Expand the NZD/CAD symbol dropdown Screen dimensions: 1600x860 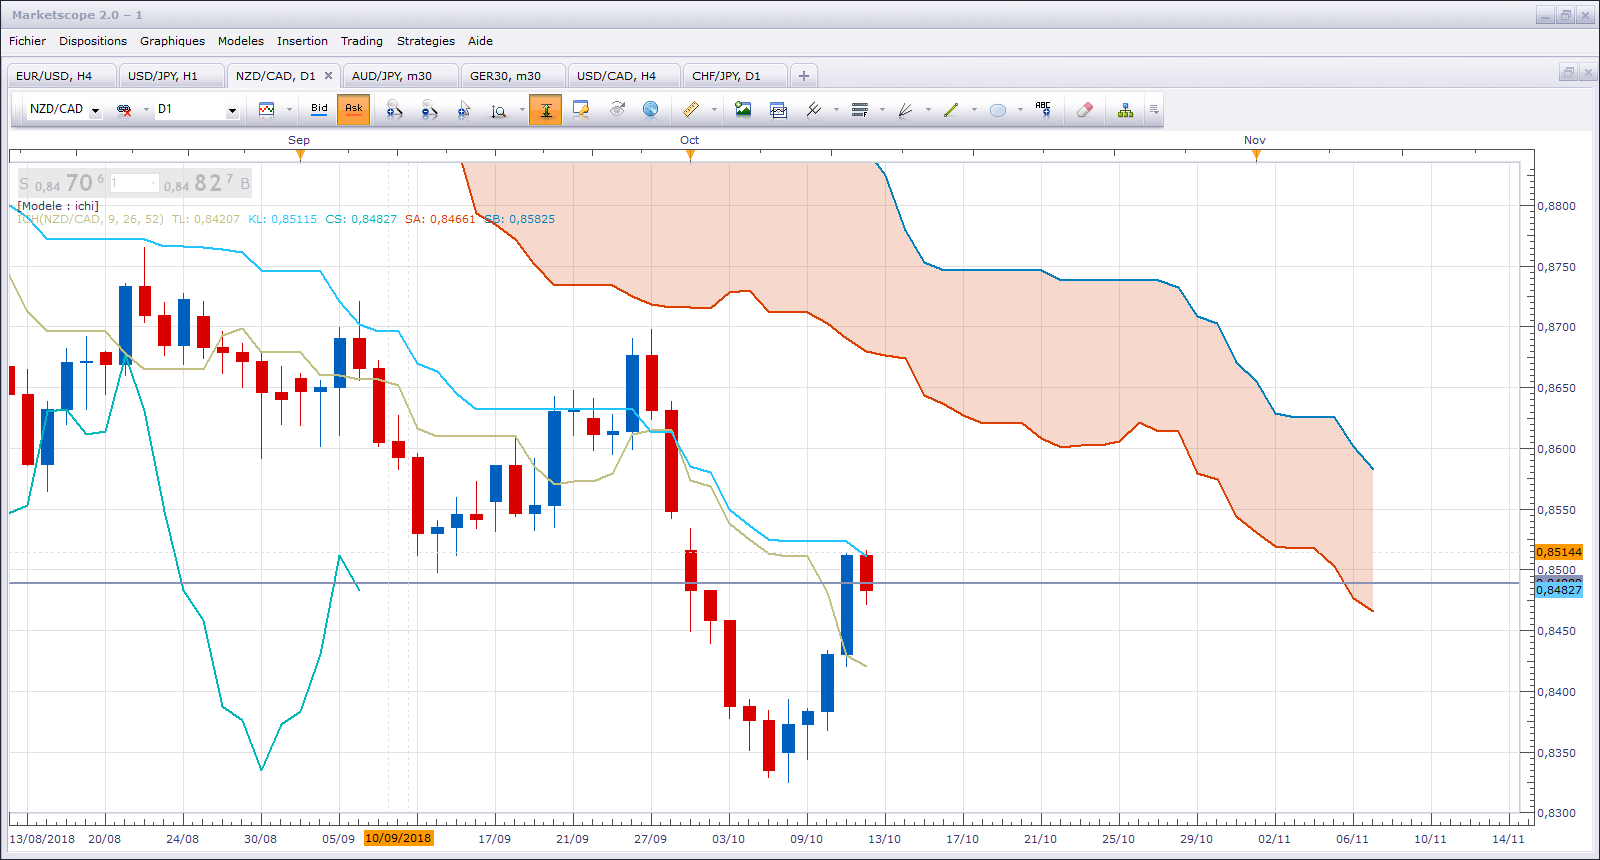[96, 110]
